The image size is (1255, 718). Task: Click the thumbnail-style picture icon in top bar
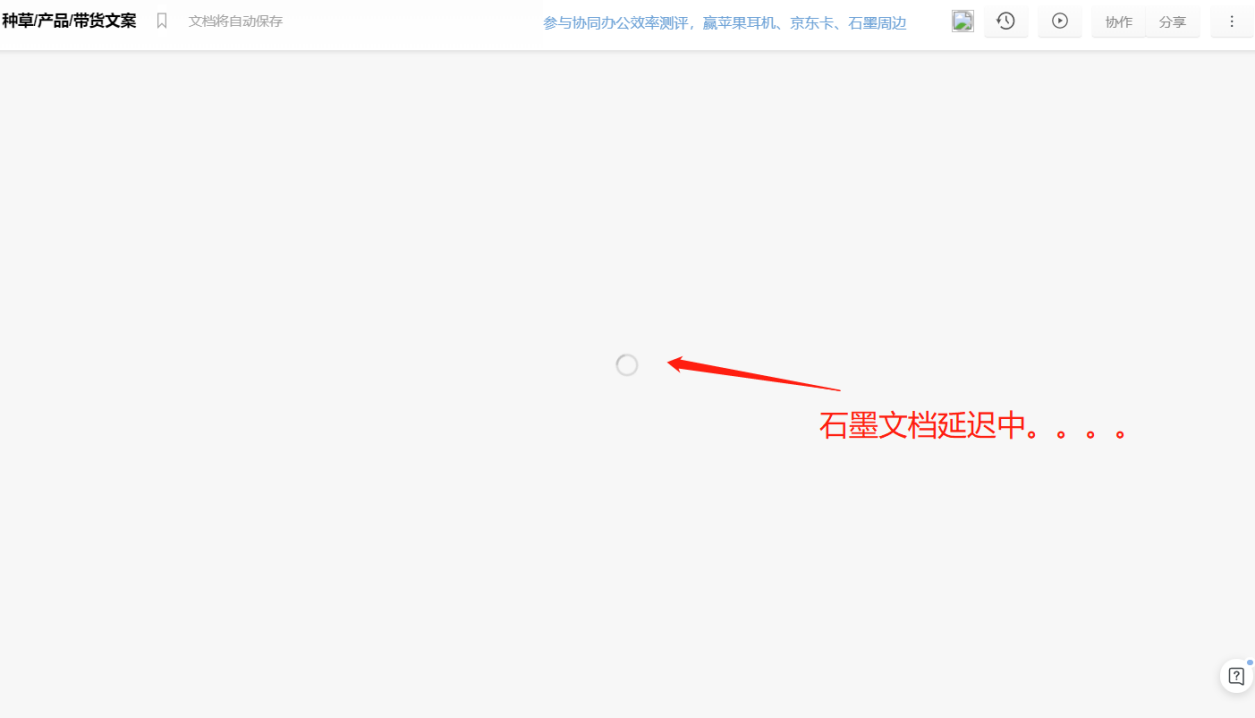pos(961,20)
